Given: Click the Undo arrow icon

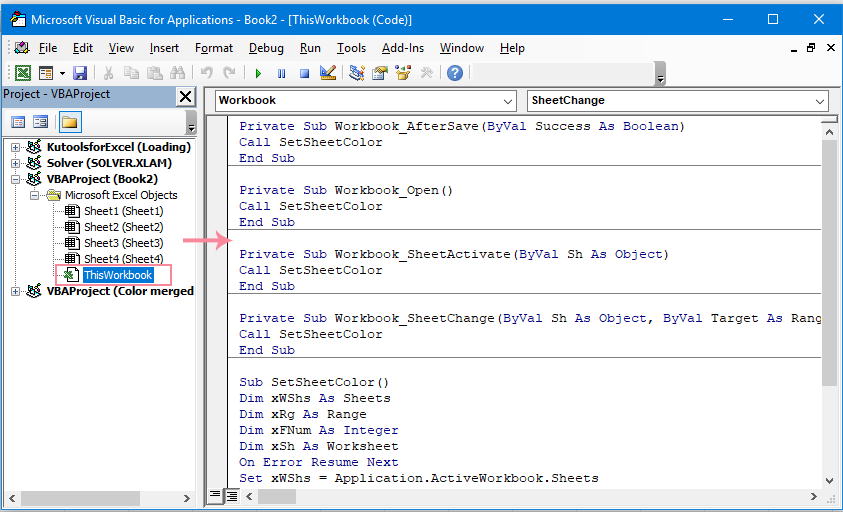Looking at the screenshot, I should [206, 73].
